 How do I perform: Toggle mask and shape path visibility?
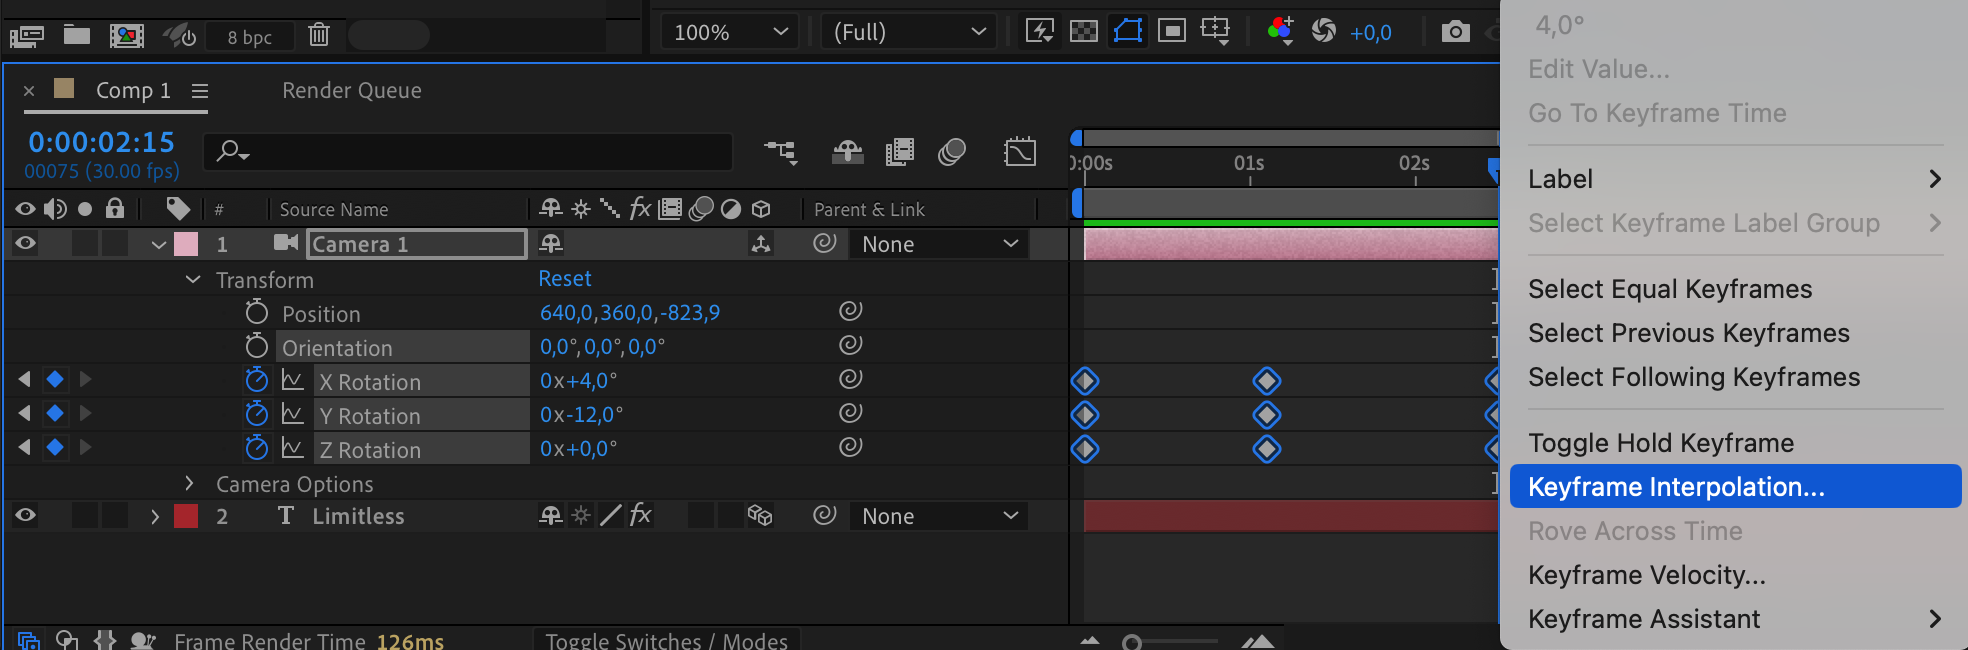[x=1127, y=31]
